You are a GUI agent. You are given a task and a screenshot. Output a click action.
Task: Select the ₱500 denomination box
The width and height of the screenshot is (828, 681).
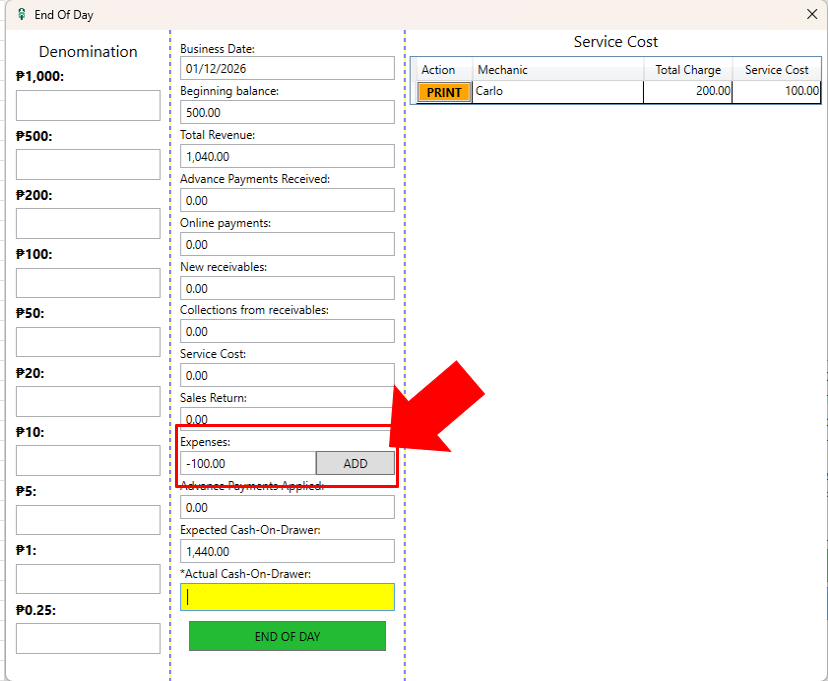88,164
